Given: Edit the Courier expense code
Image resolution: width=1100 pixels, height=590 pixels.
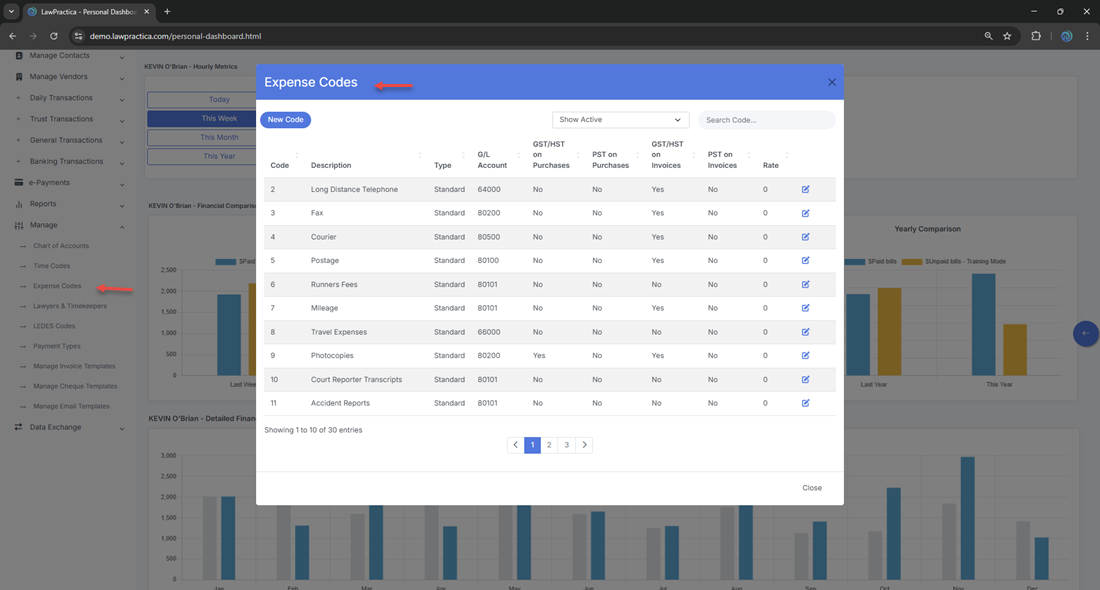Looking at the screenshot, I should click(x=805, y=237).
